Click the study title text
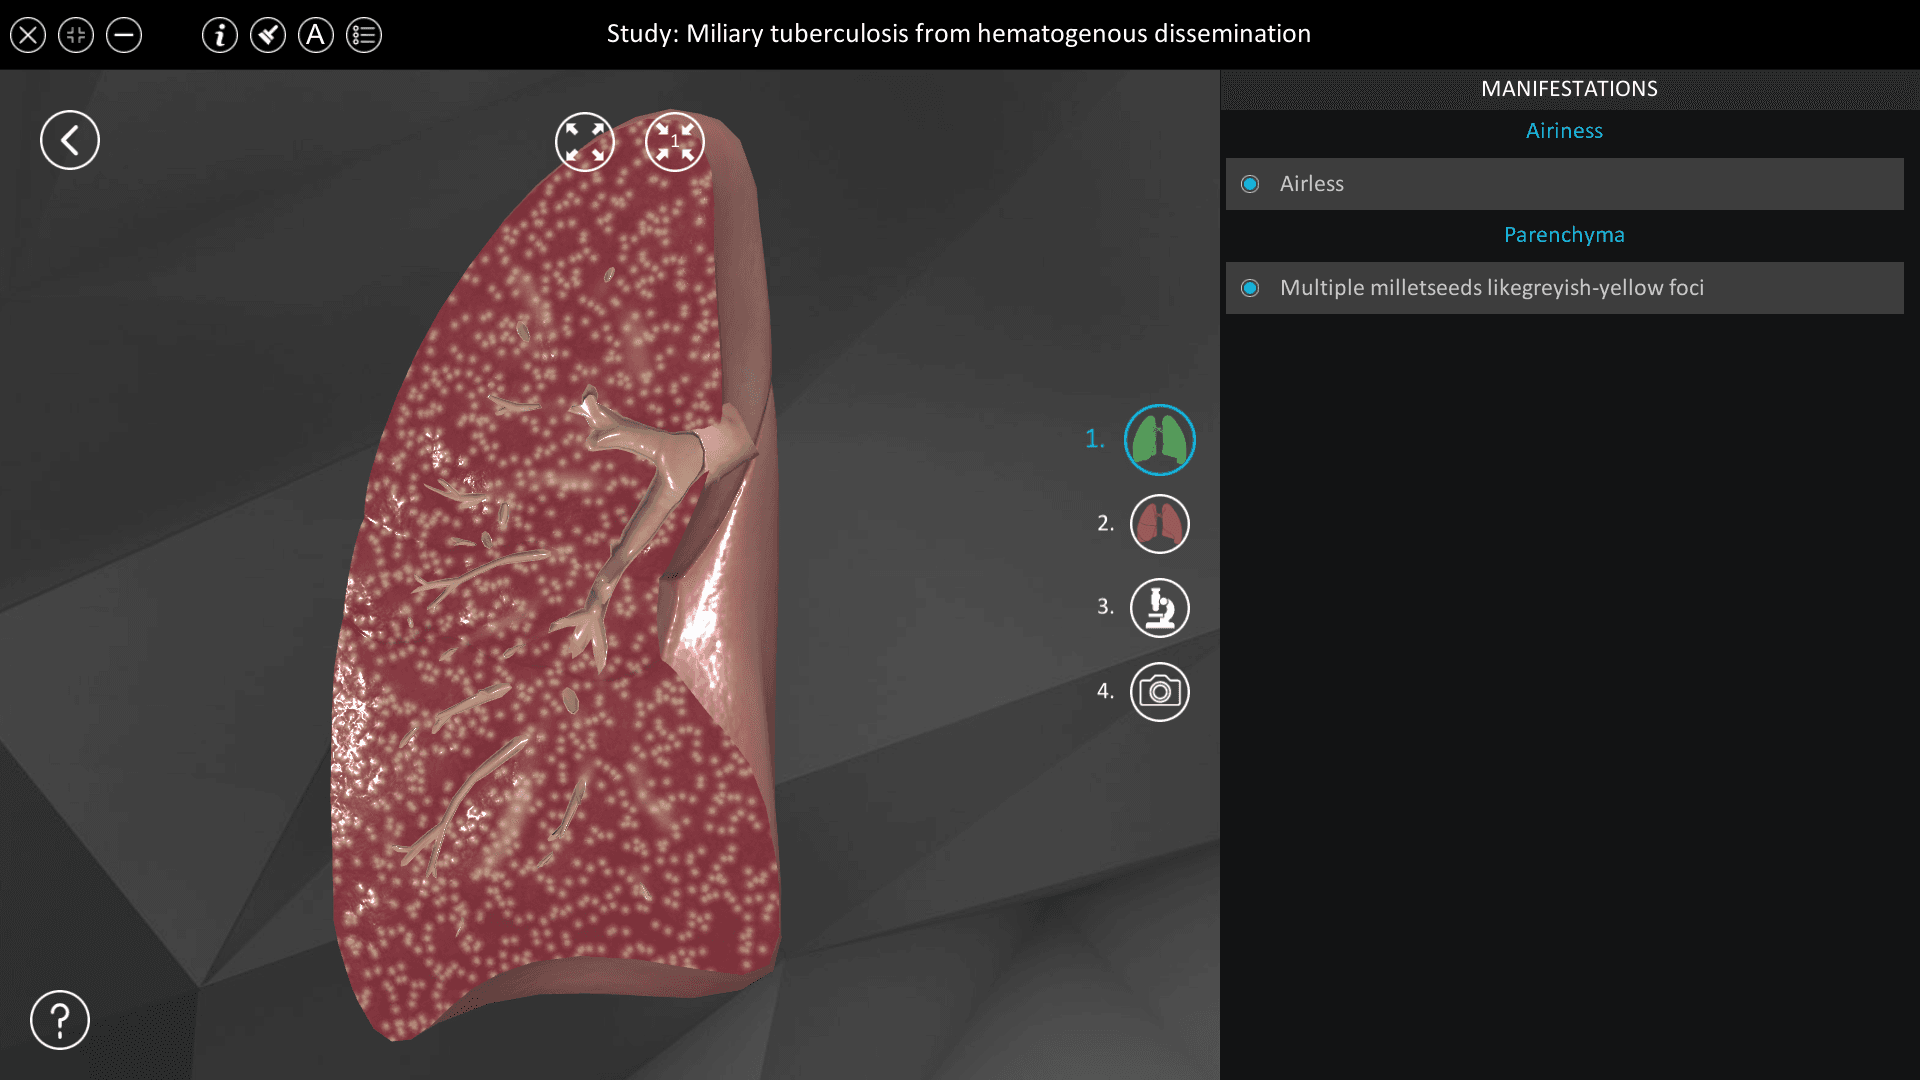 (958, 34)
